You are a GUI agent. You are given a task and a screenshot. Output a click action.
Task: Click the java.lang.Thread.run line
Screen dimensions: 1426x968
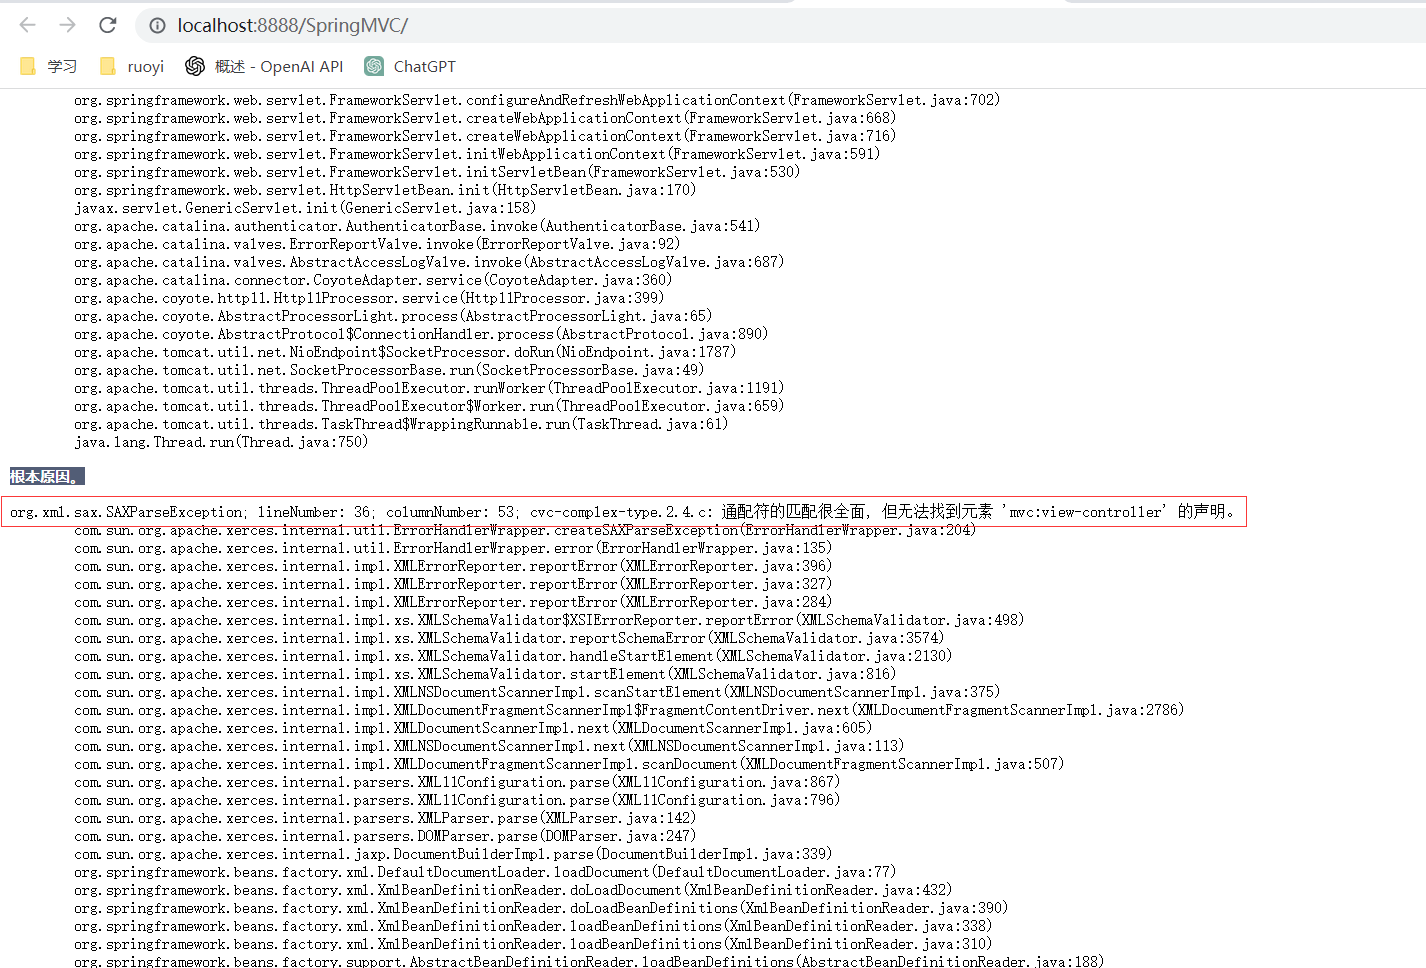click(221, 442)
